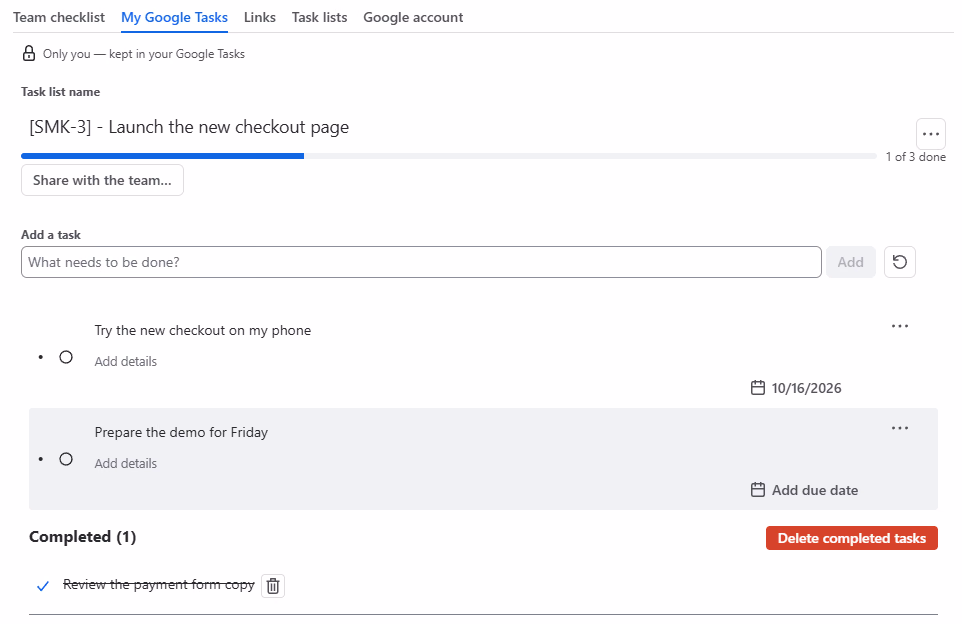Click the struck-through 'Review the payment form copy' text
The height and width of the screenshot is (624, 962).
(x=159, y=585)
